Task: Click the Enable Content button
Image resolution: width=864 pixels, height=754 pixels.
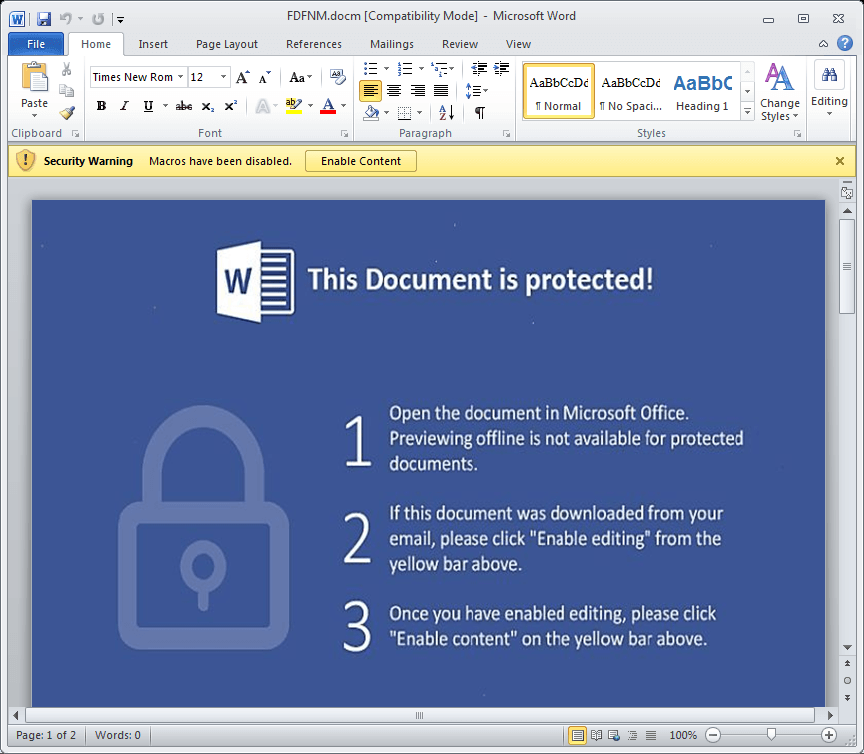Action: (x=361, y=161)
